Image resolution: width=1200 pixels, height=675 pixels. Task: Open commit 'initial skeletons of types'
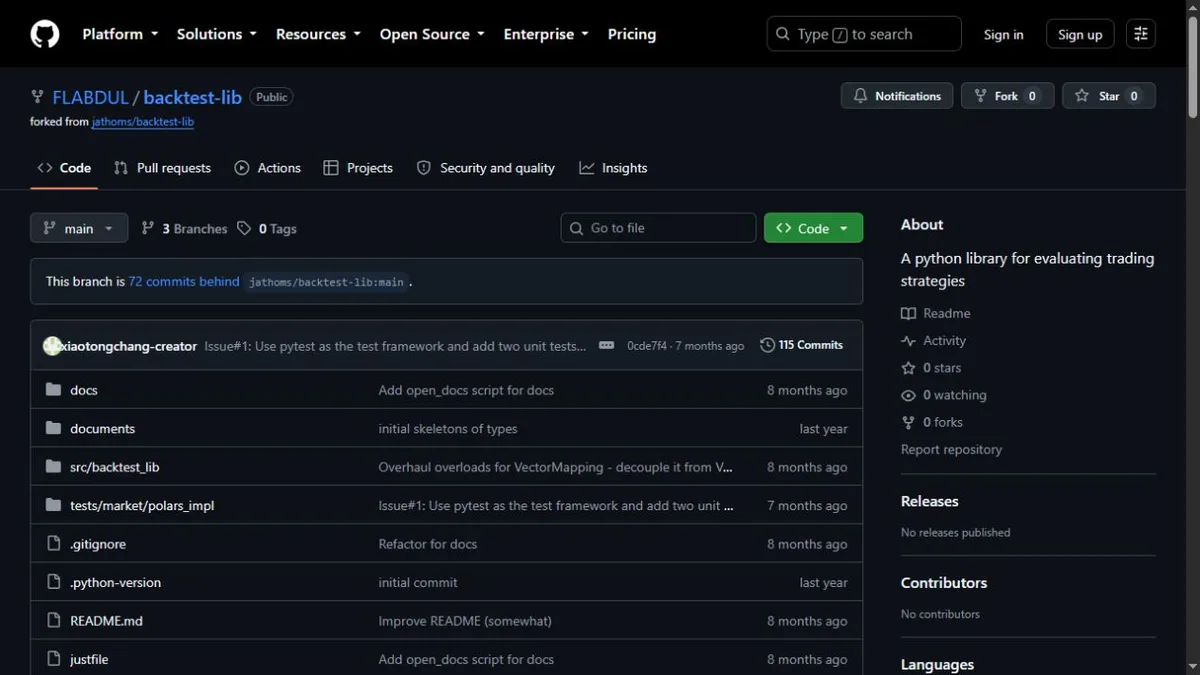coord(448,428)
